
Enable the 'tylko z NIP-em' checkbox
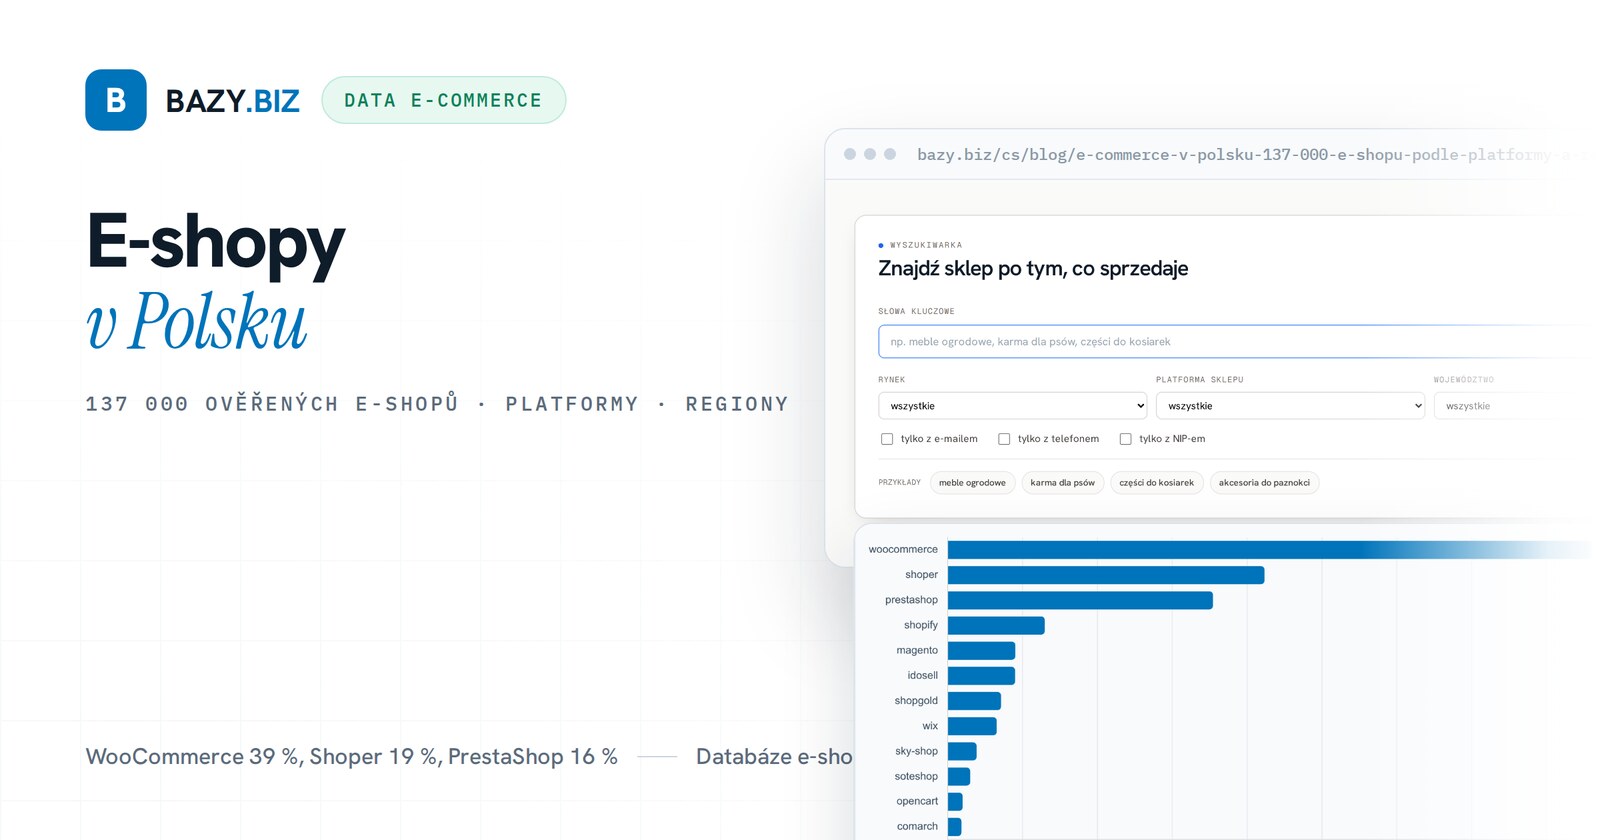(x=1125, y=439)
